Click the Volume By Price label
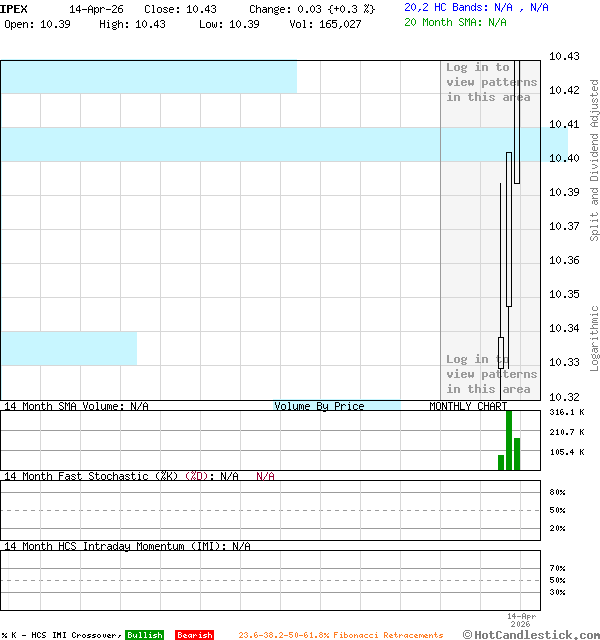 click(x=319, y=406)
